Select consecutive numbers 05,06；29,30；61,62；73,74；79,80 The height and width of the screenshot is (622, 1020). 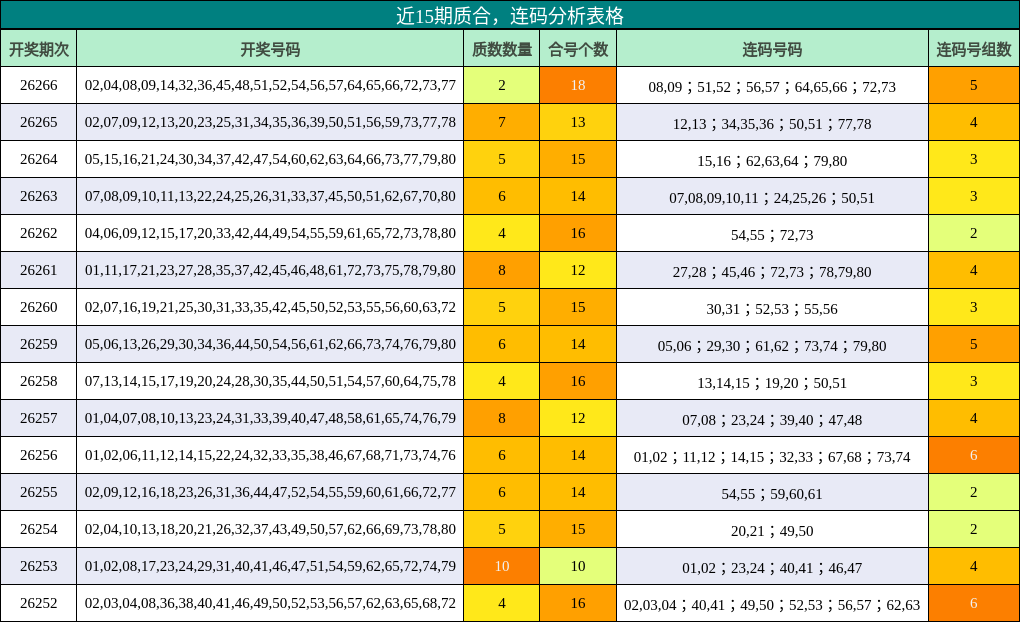pyautogui.click(x=772, y=346)
